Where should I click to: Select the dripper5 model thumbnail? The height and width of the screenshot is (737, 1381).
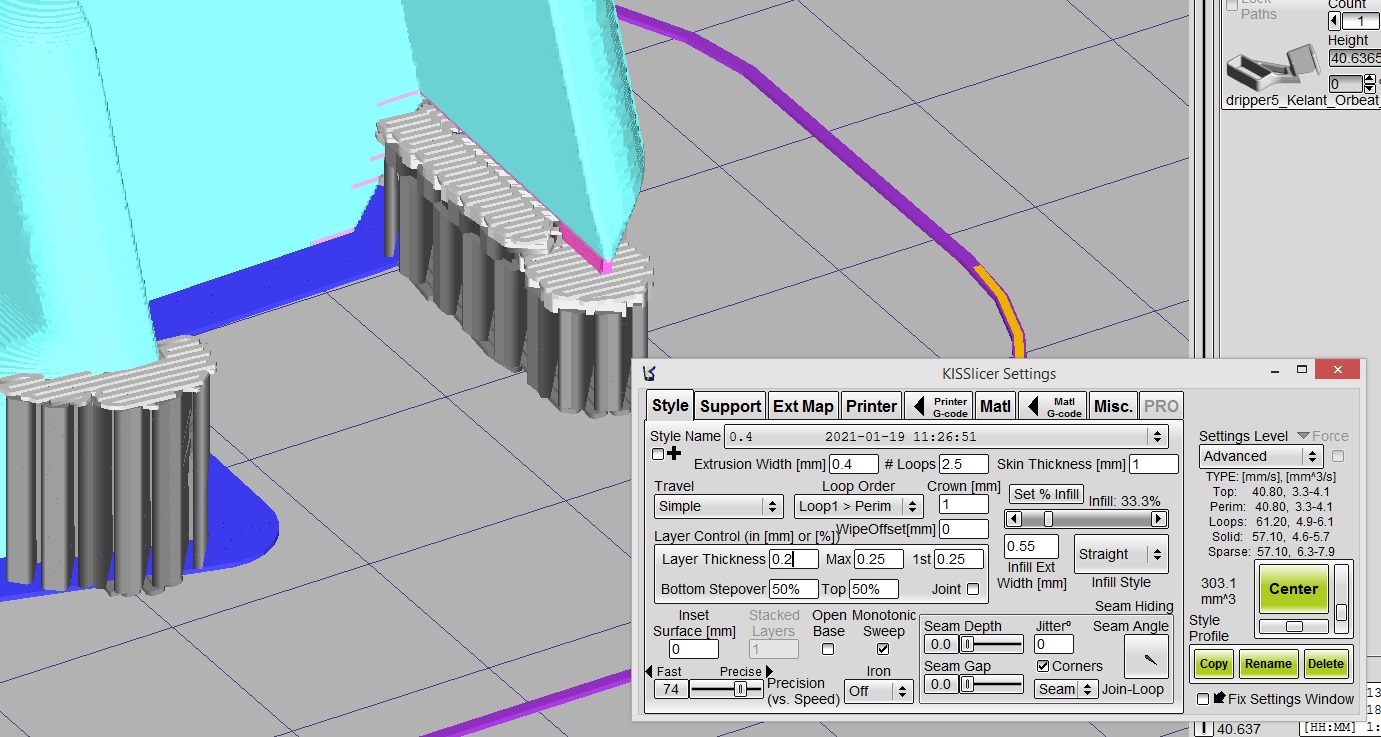pyautogui.click(x=1268, y=68)
